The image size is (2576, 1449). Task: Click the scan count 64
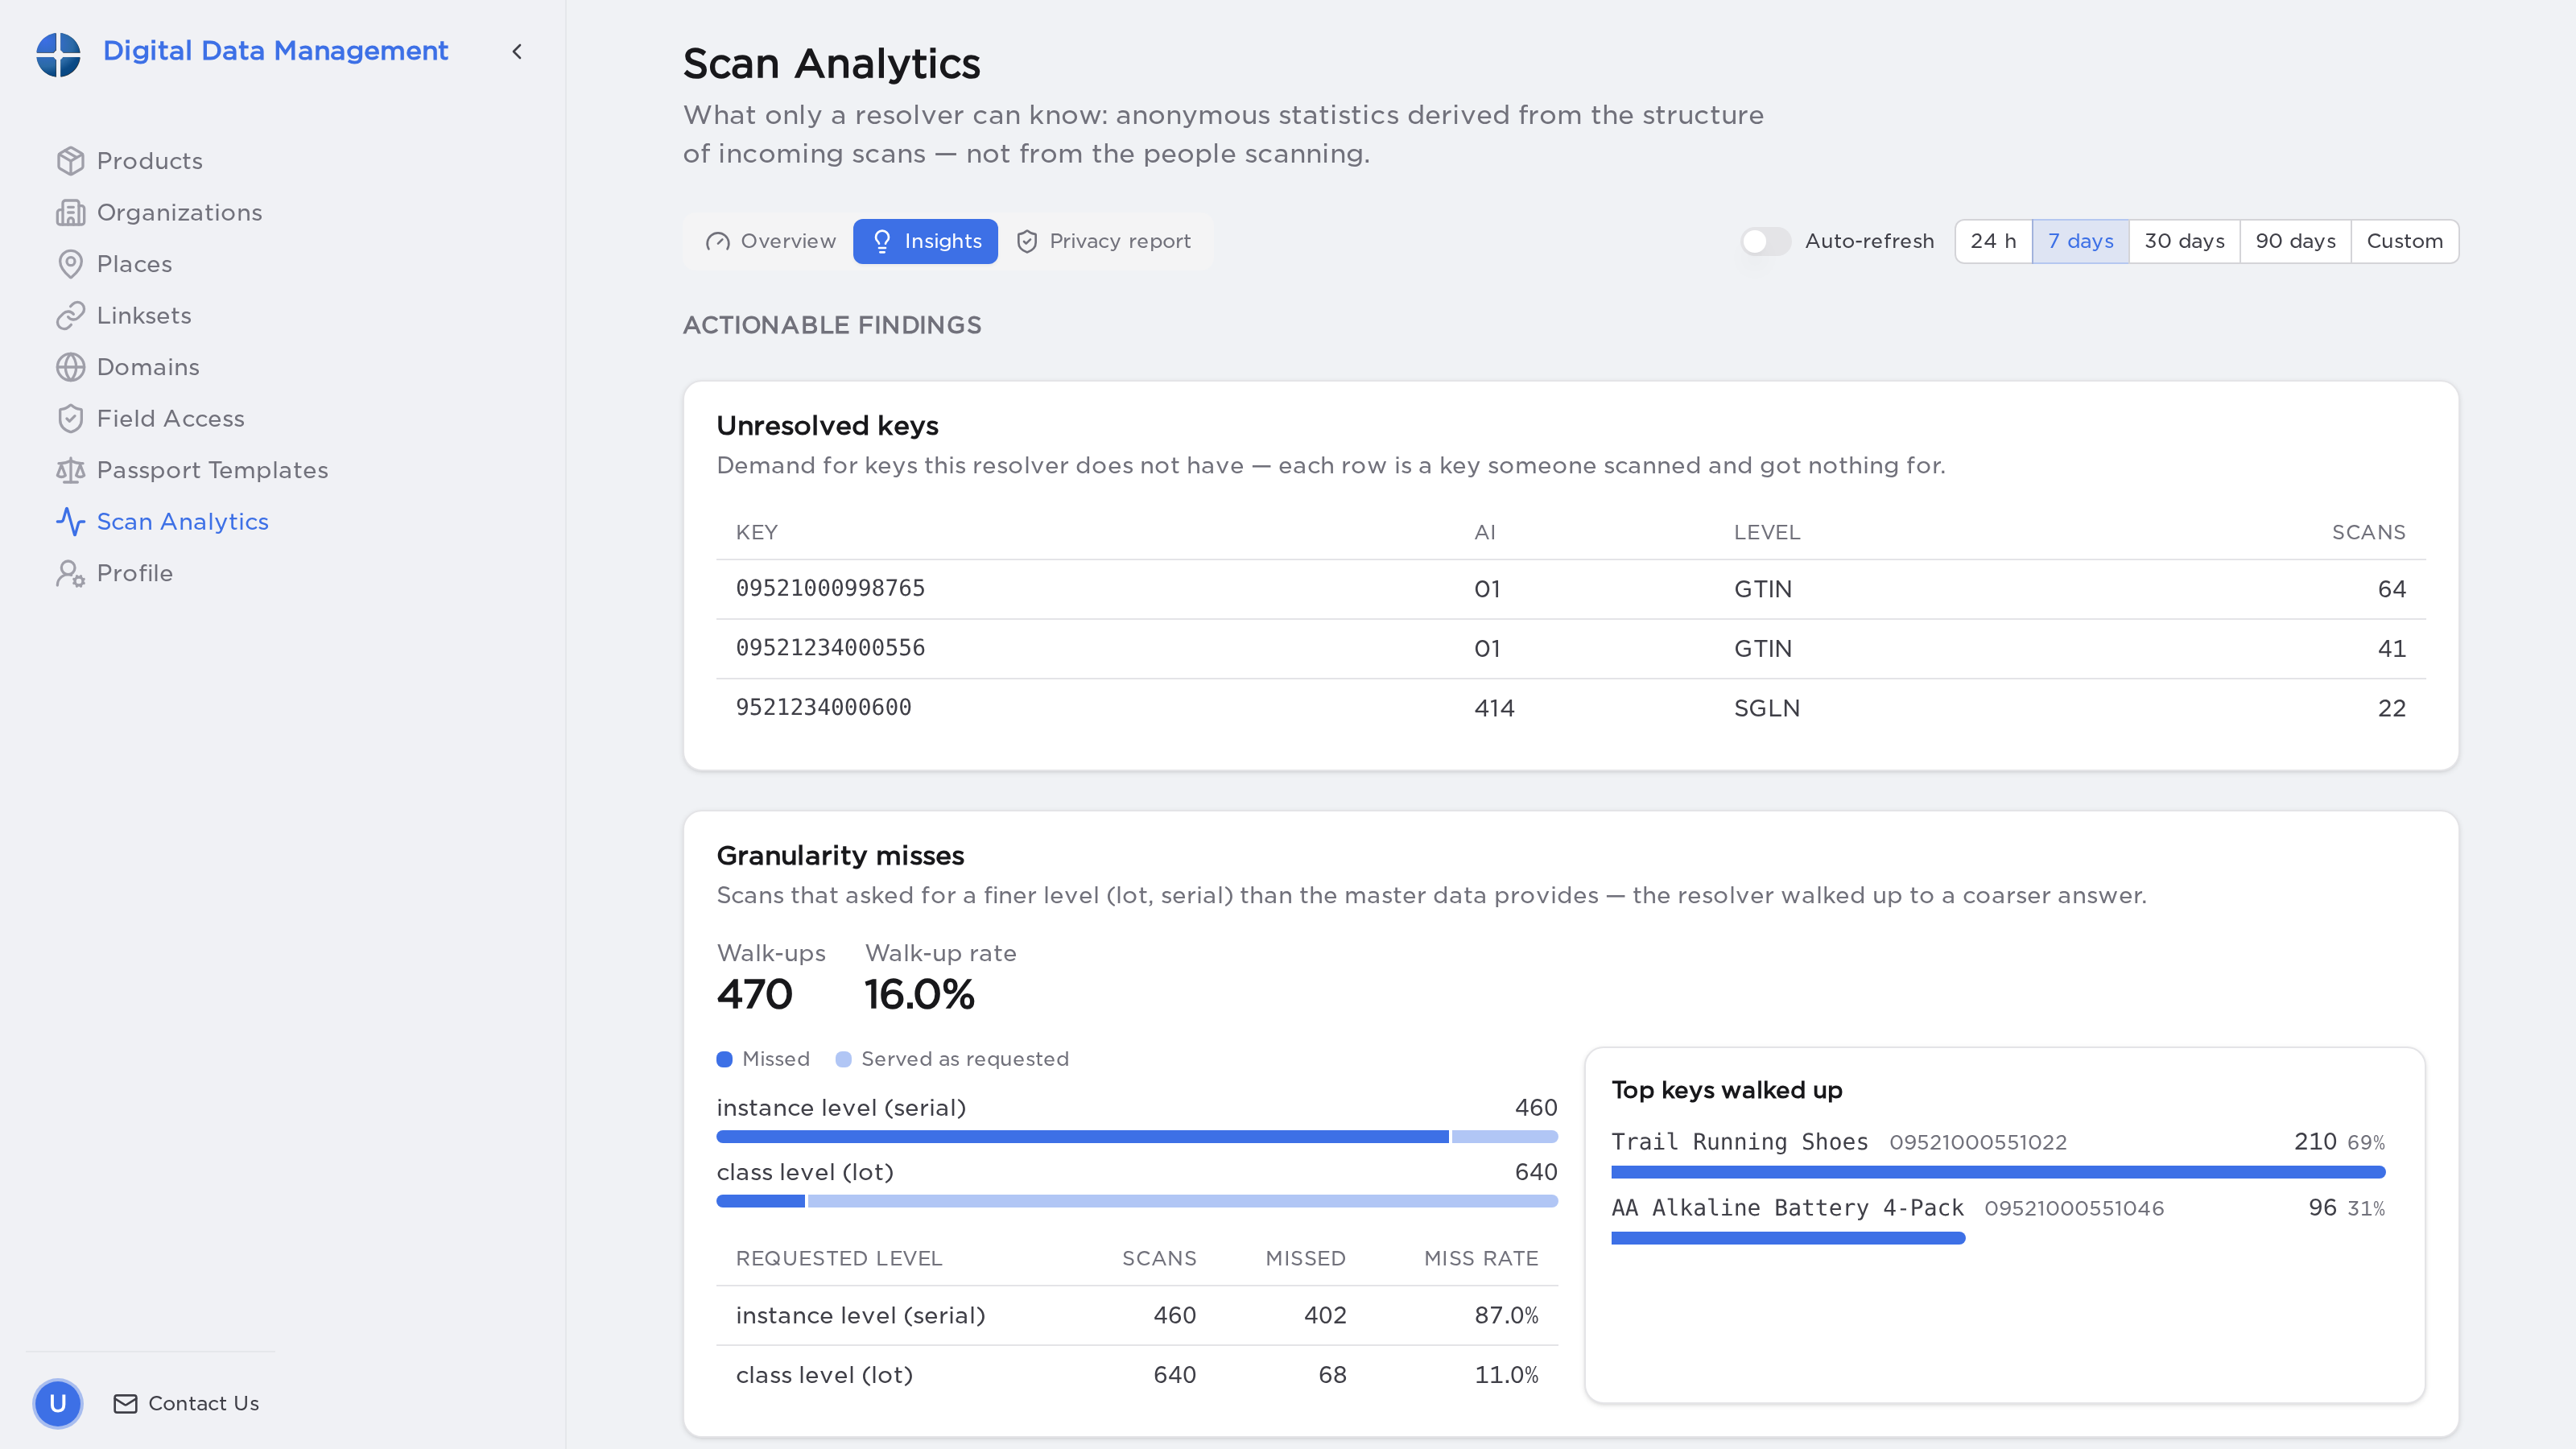click(x=2391, y=589)
